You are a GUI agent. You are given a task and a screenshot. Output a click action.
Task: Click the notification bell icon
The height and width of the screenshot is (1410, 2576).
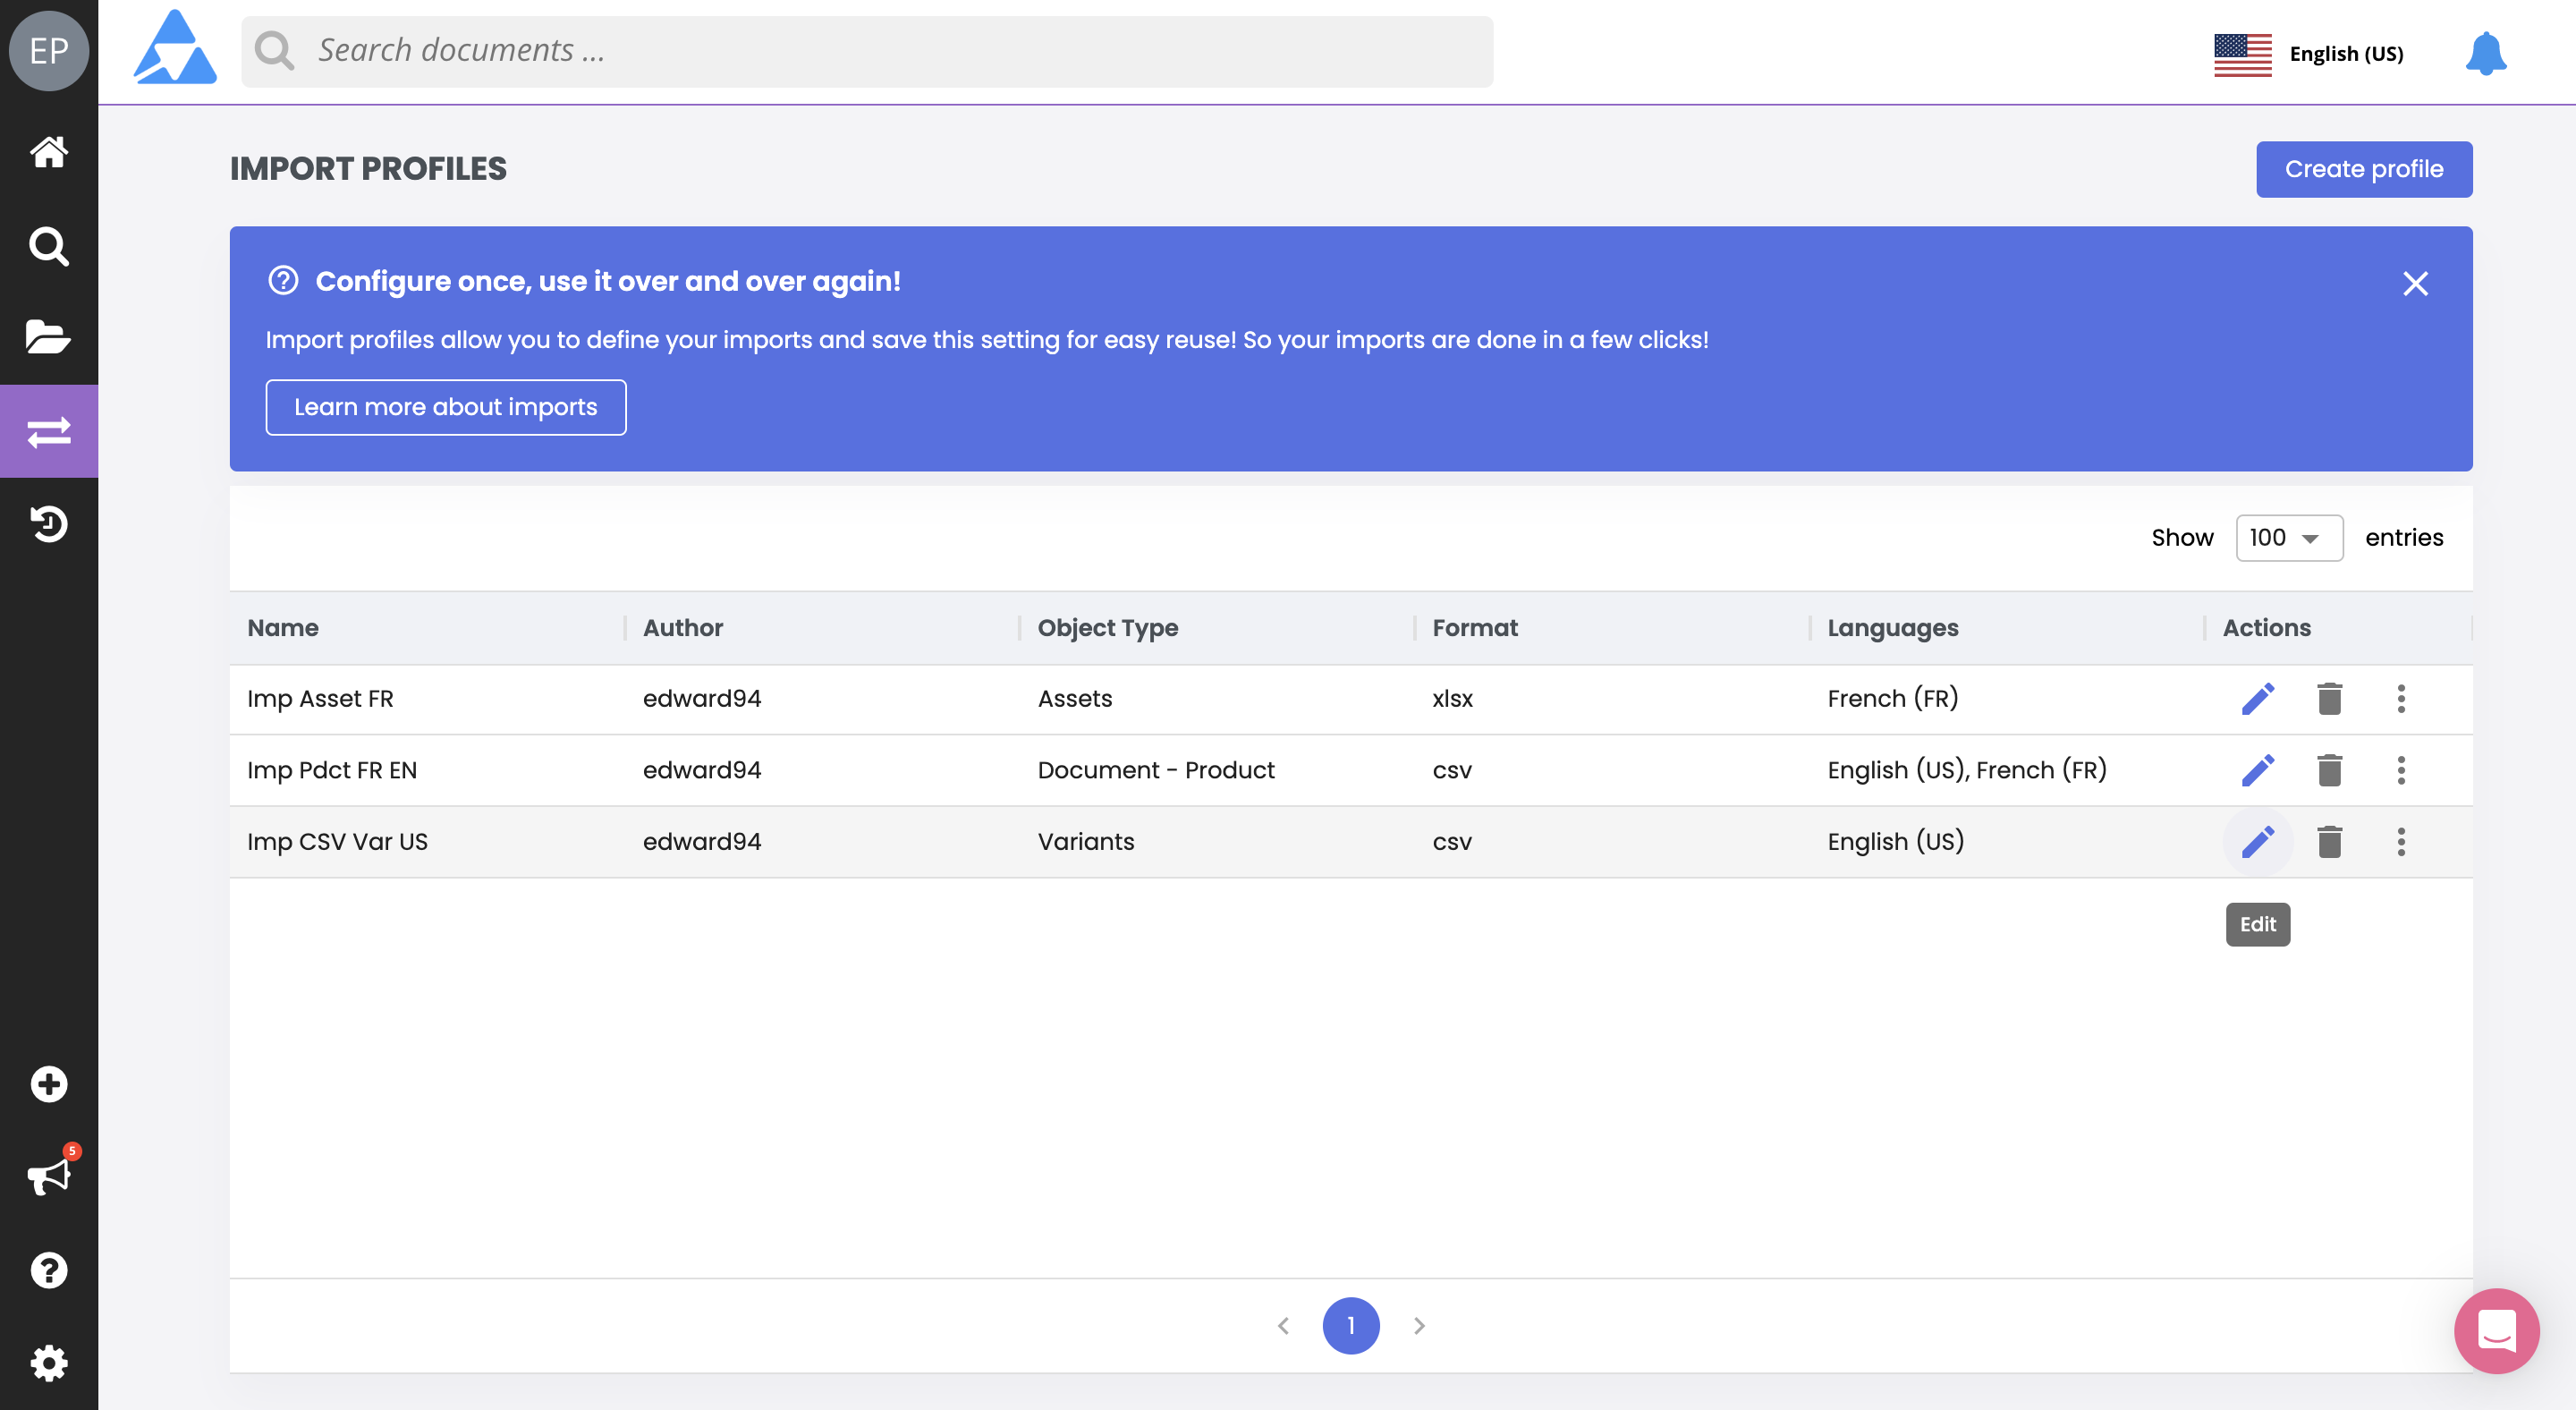2485,53
